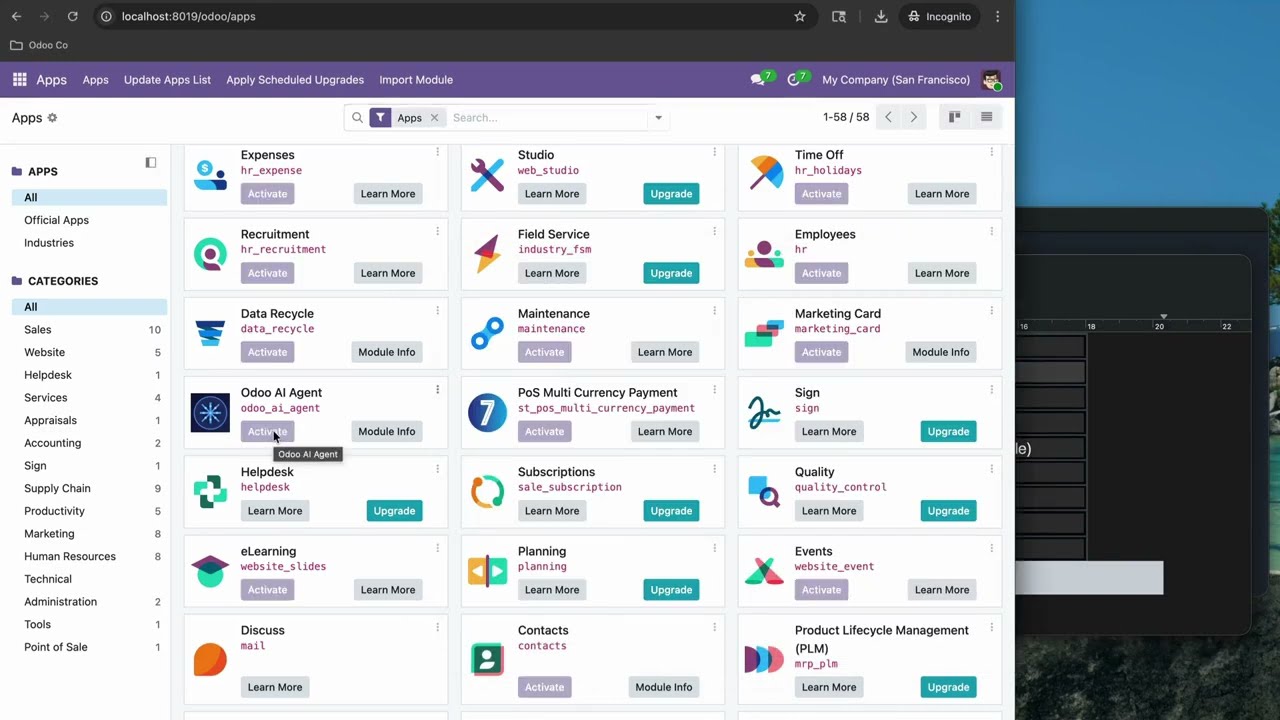The width and height of the screenshot is (1280, 720).
Task: Select Industries in the sidebar
Action: (x=49, y=243)
